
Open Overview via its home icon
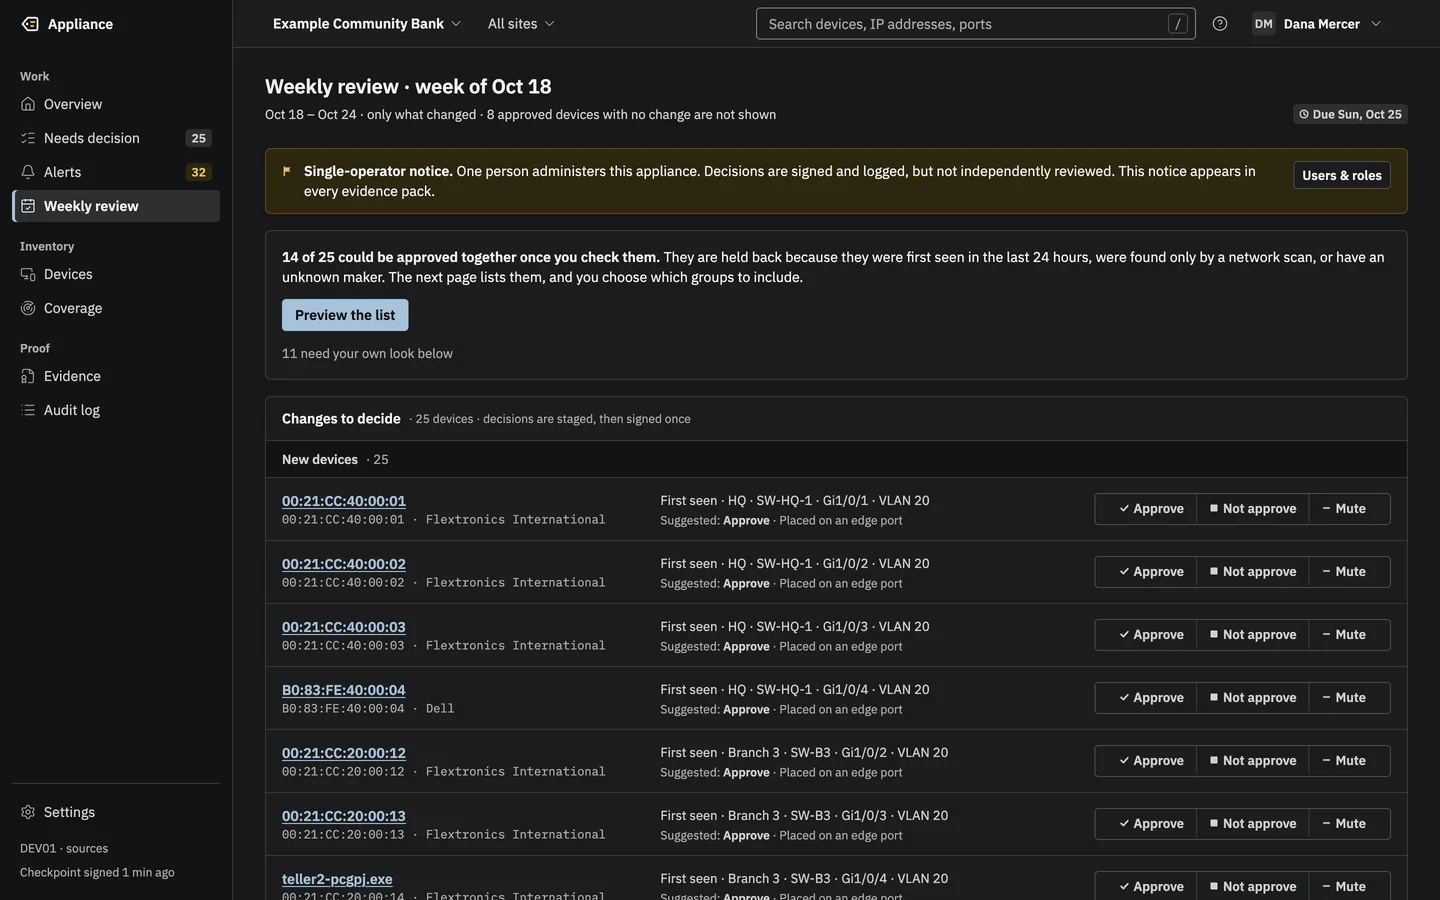28,104
